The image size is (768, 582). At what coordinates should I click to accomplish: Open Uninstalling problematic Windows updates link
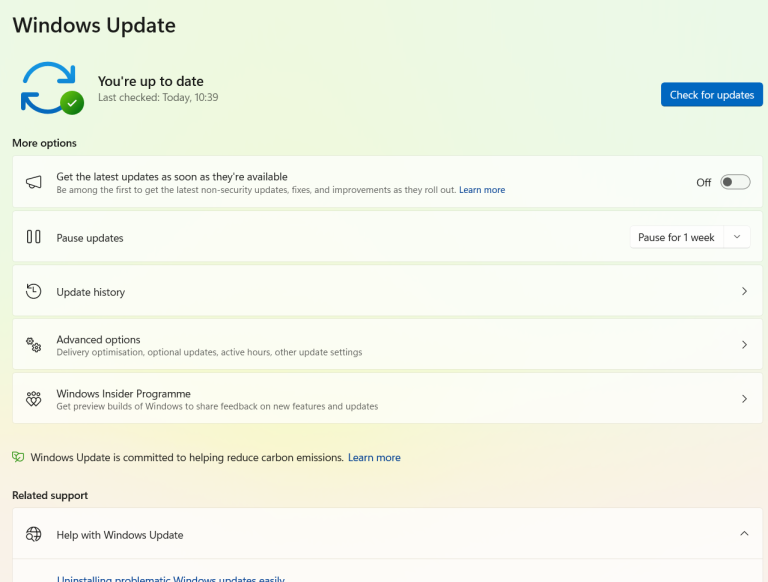point(170,578)
